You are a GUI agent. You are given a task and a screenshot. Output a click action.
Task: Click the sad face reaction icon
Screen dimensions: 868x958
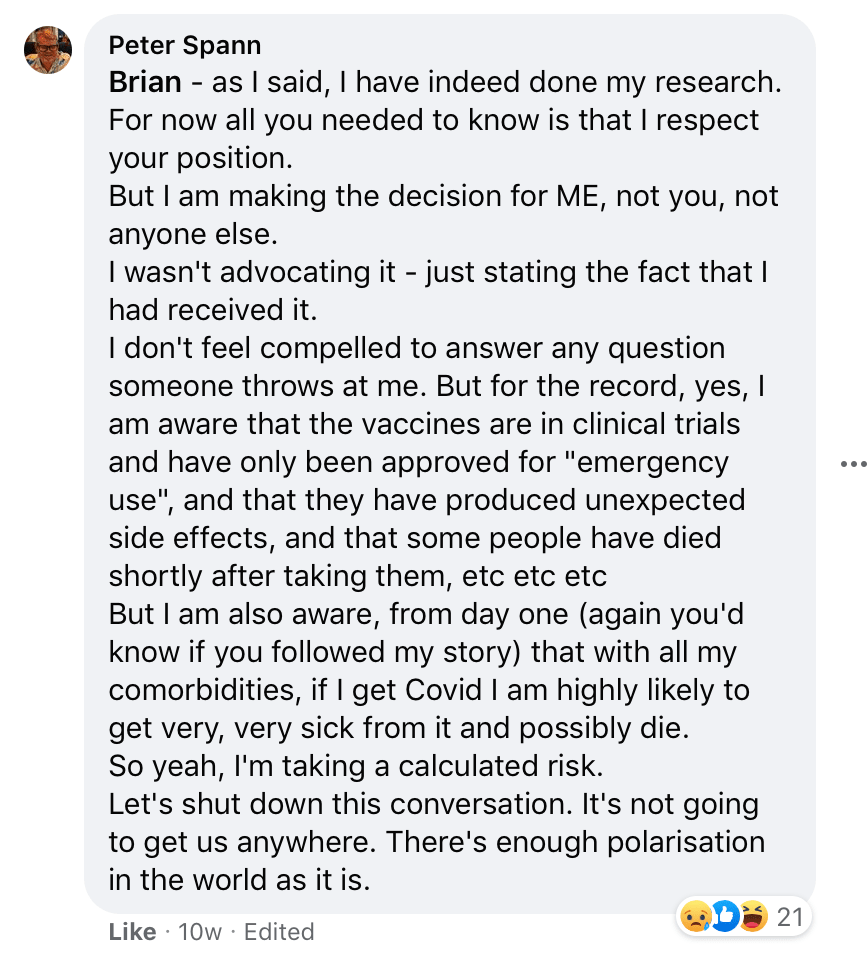[x=695, y=916]
